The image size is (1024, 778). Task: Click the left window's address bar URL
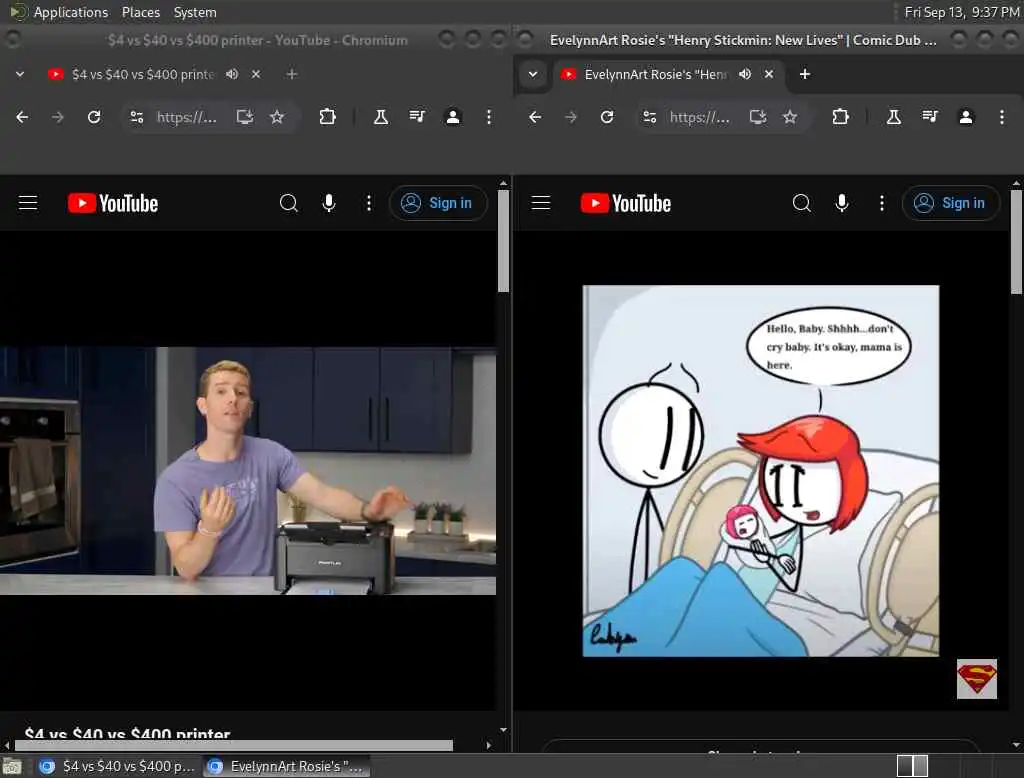[186, 117]
